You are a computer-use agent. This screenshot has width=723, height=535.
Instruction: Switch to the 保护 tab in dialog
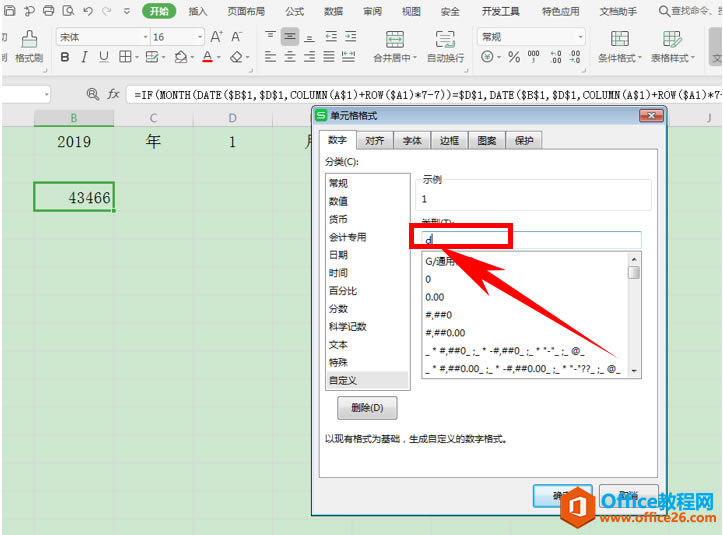tap(524, 141)
